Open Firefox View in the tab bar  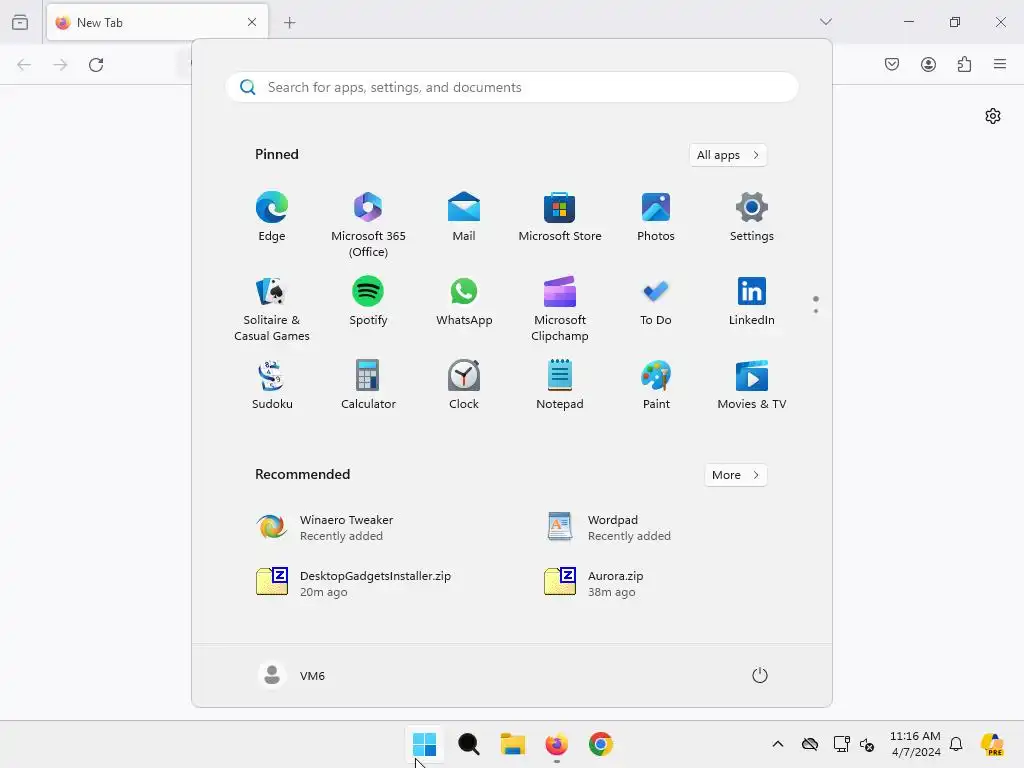20,23
